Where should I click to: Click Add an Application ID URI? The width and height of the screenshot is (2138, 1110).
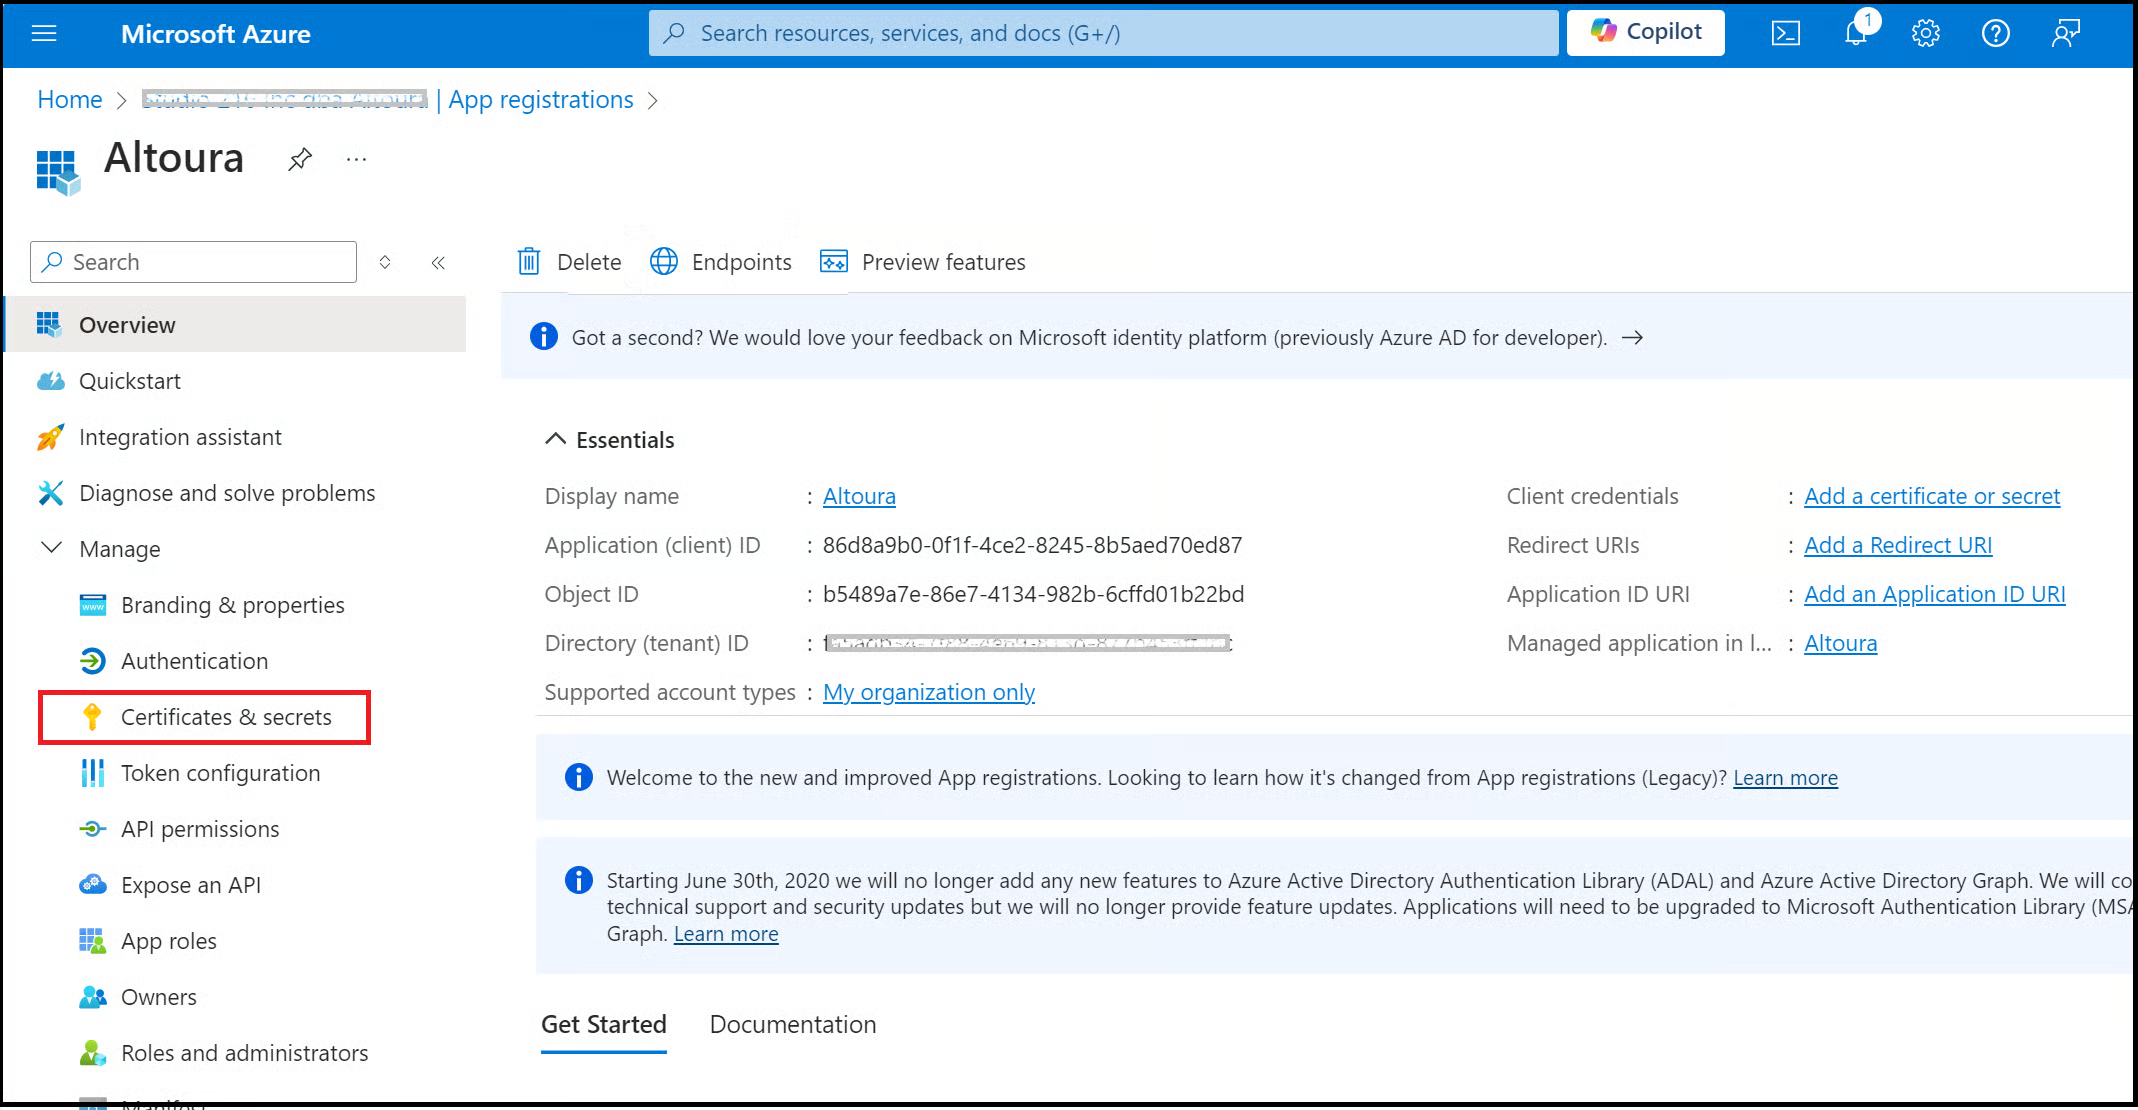(1934, 594)
